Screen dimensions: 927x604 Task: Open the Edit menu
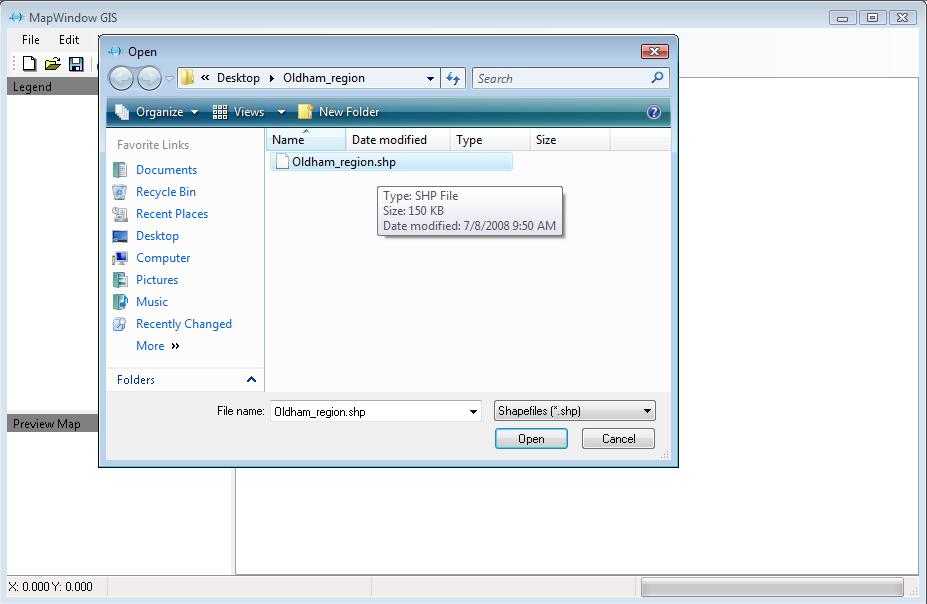pos(69,40)
